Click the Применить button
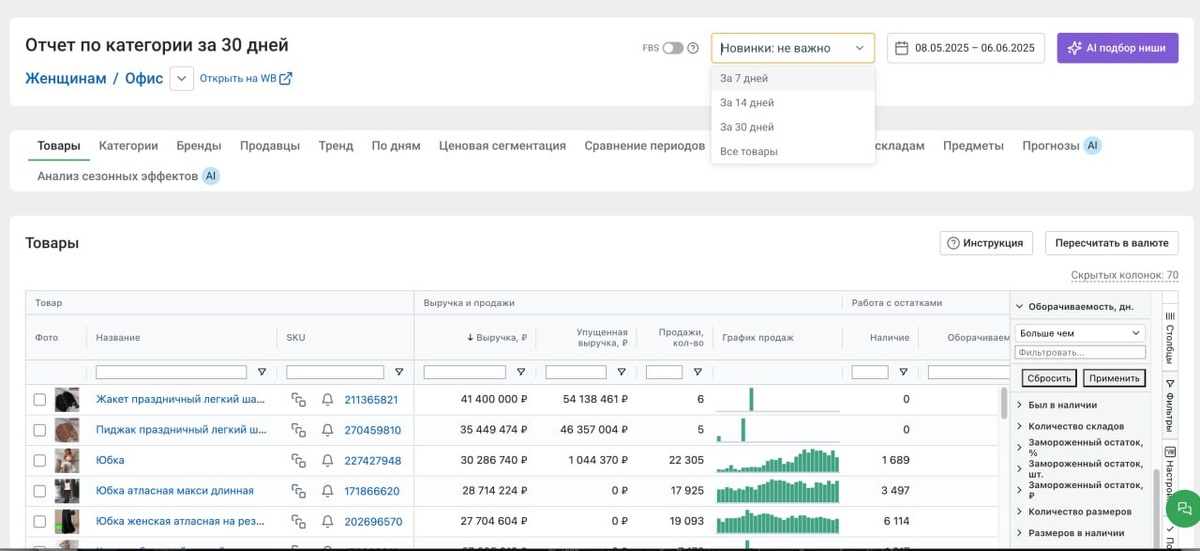 (1114, 378)
